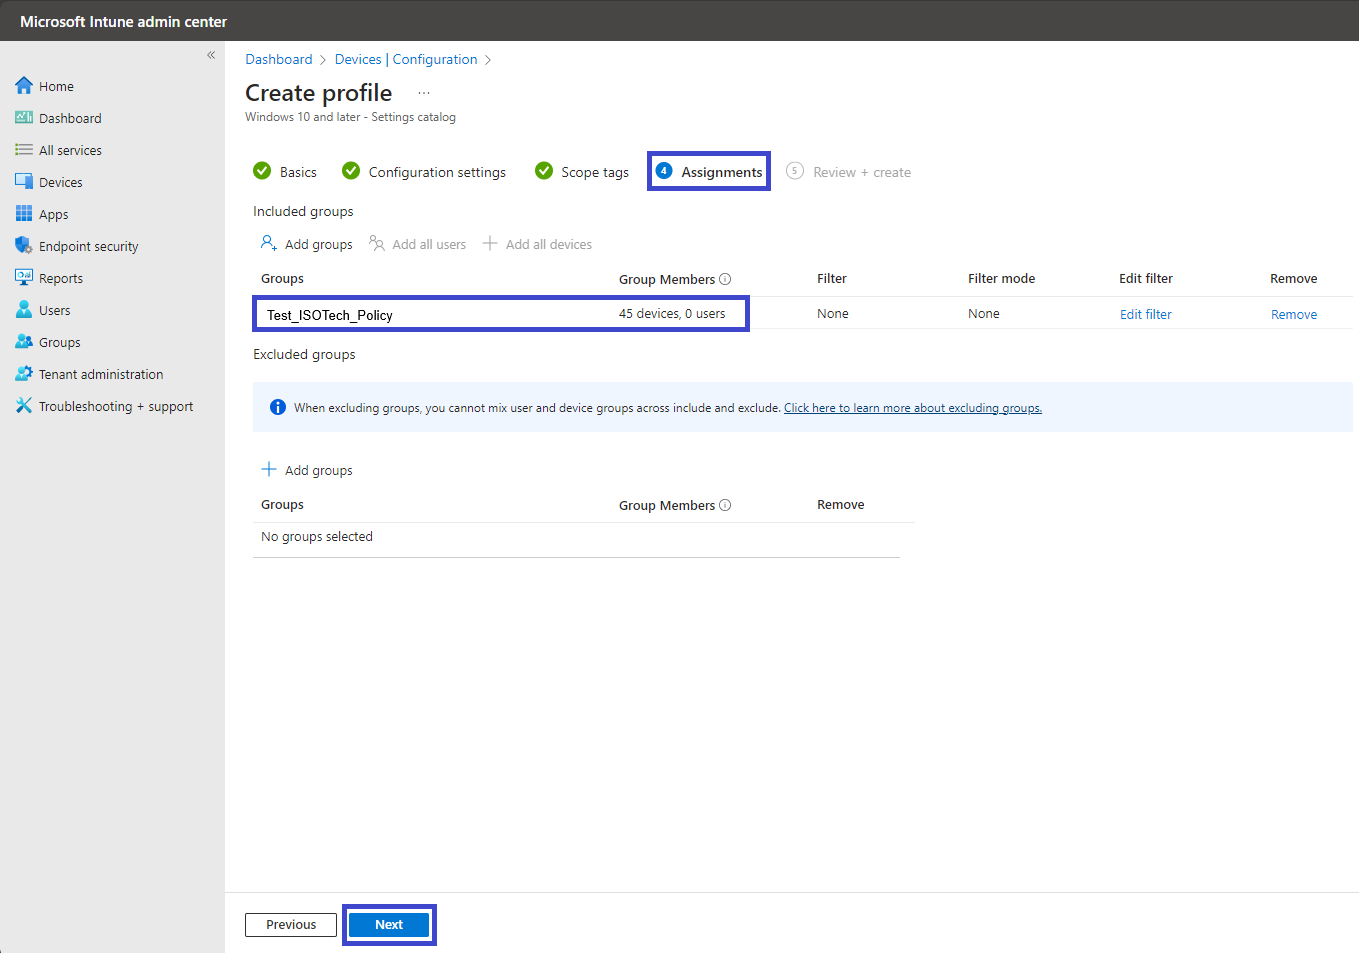The image size is (1359, 953).
Task: Open the more options ellipsis beside Create profile
Action: (x=424, y=93)
